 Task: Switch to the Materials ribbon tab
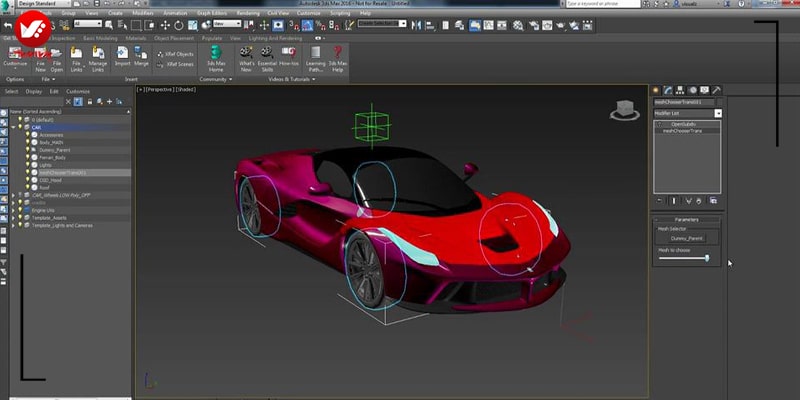tap(136, 38)
